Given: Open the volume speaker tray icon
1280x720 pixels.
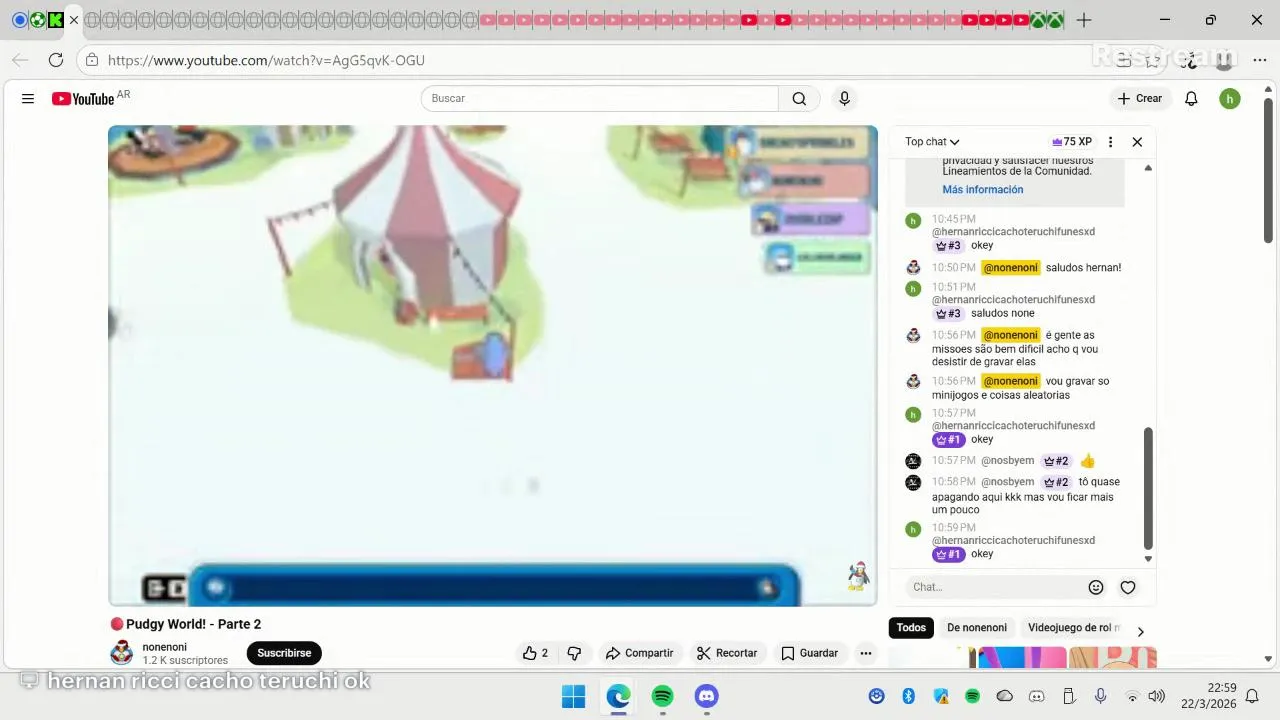Looking at the screenshot, I should [1157, 696].
